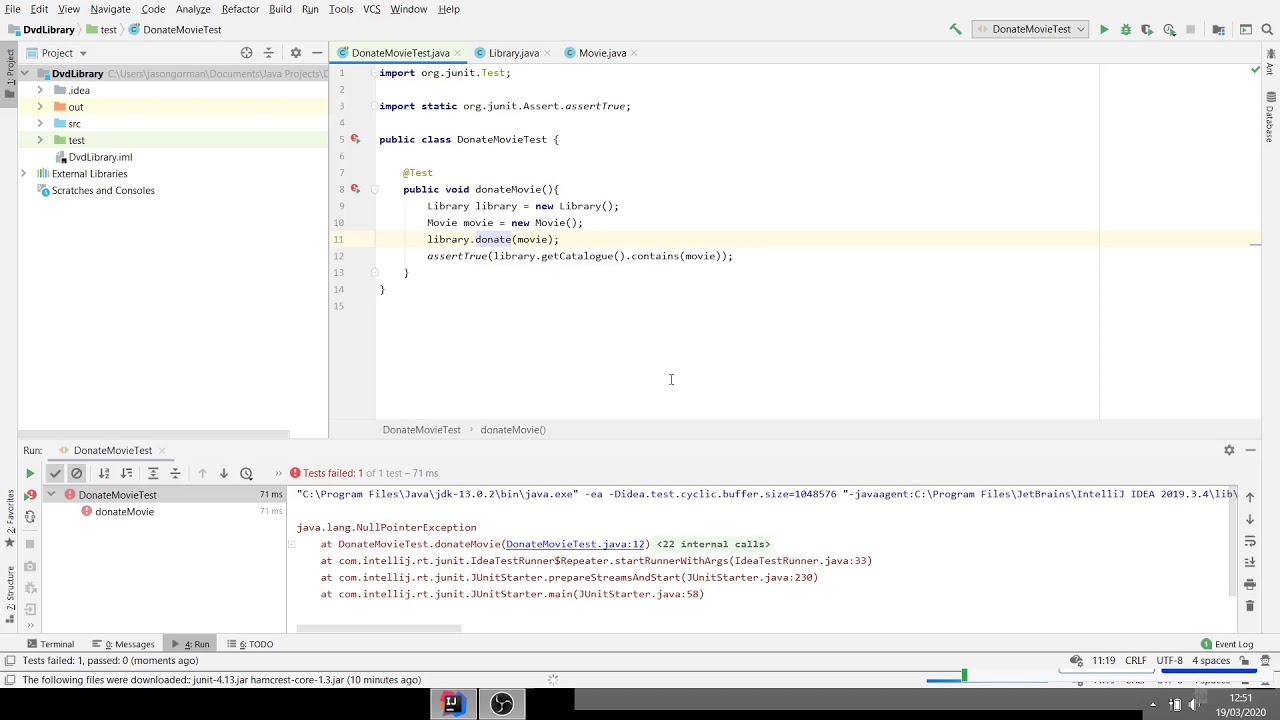This screenshot has height=720, width=1280.
Task: Open the Refactor menu
Action: [x=240, y=9]
